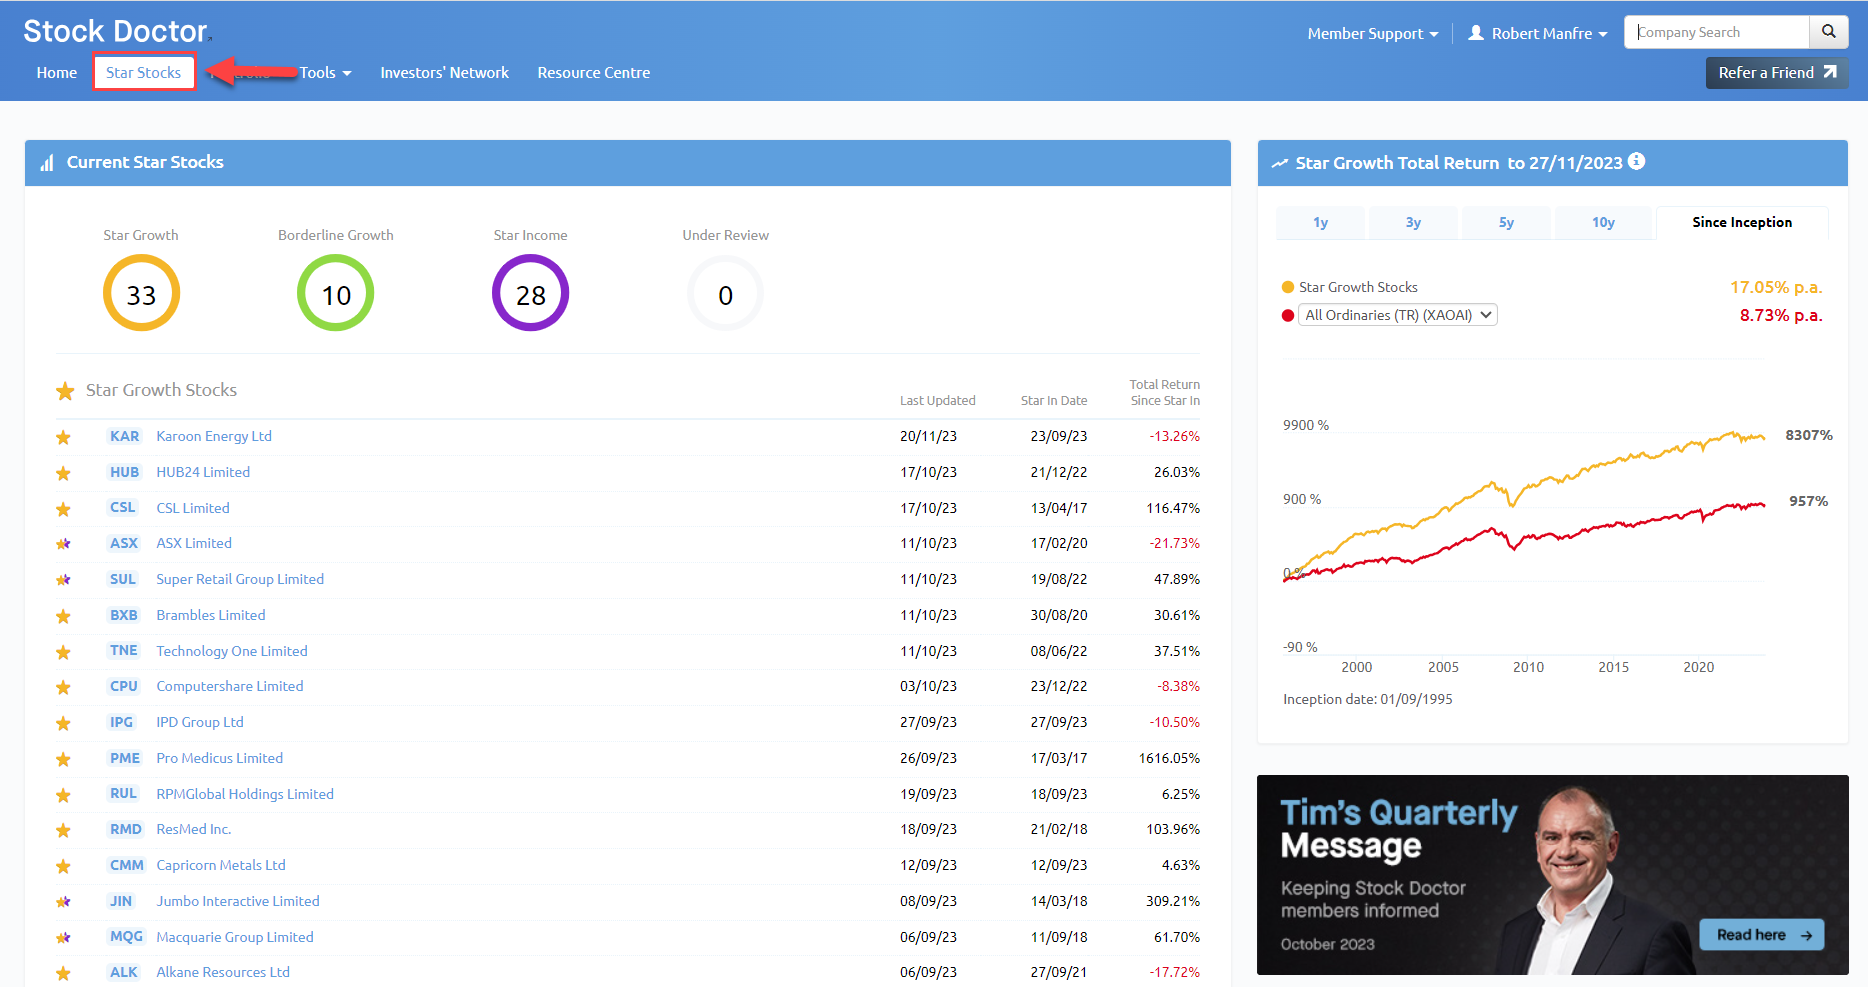The image size is (1868, 987).
Task: Click the half-purple star icon beside ASX Limited
Action: click(x=63, y=544)
